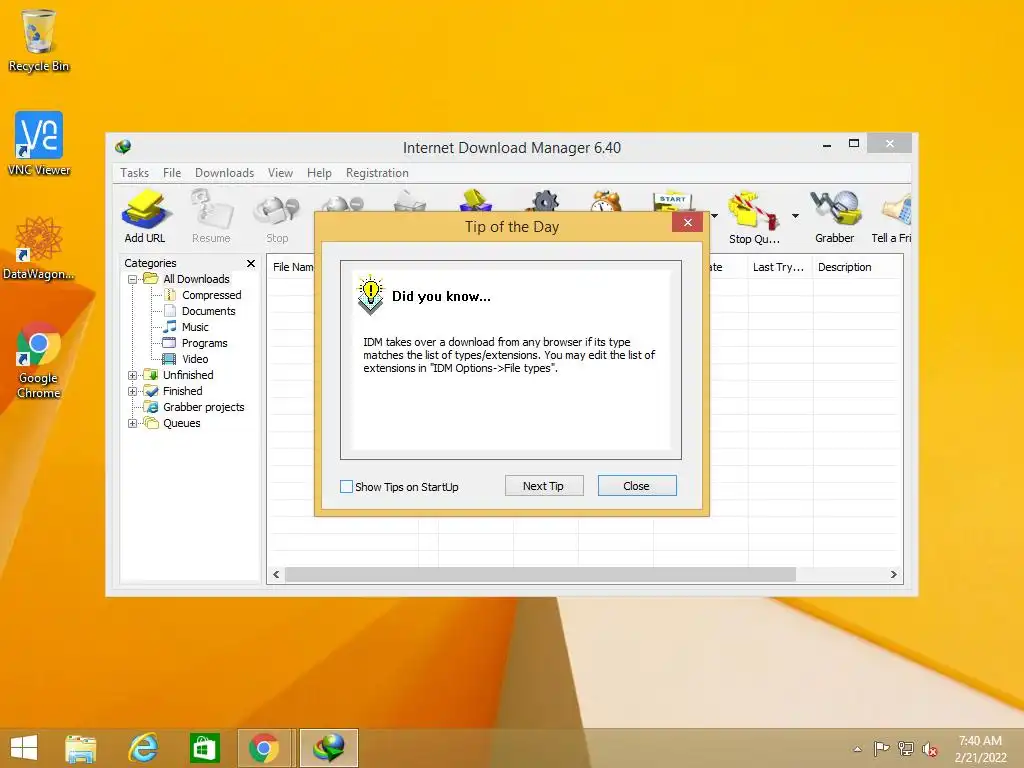Viewport: 1024px width, 768px height.
Task: Open the File menu
Action: [172, 173]
